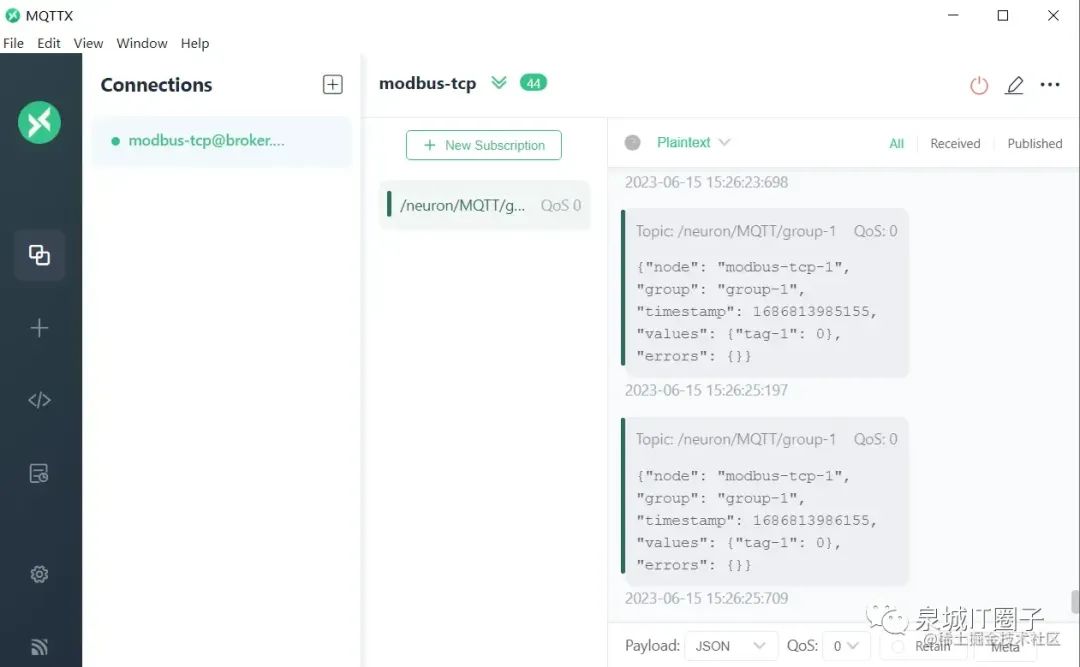
Task: Add new connection with boxed plus icon
Action: [333, 84]
